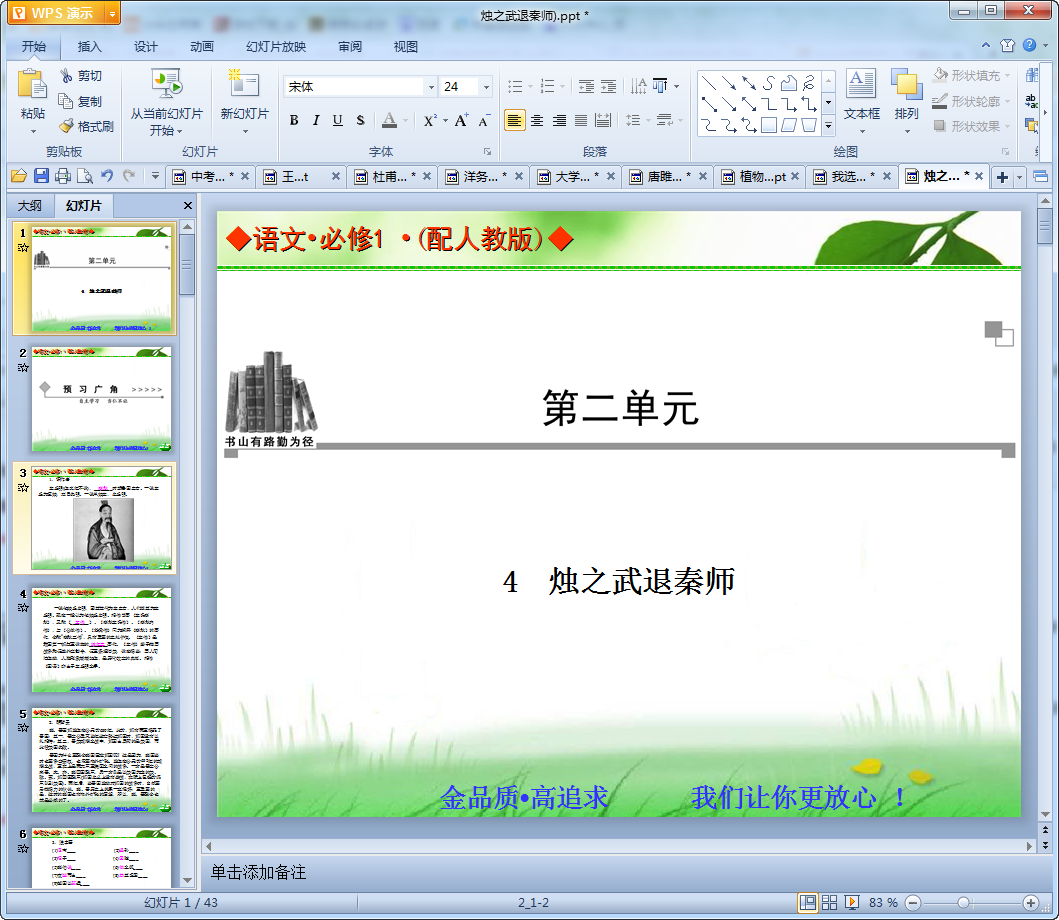Click zoom out minus button
This screenshot has height=920, width=1059.
pyautogui.click(x=912, y=902)
